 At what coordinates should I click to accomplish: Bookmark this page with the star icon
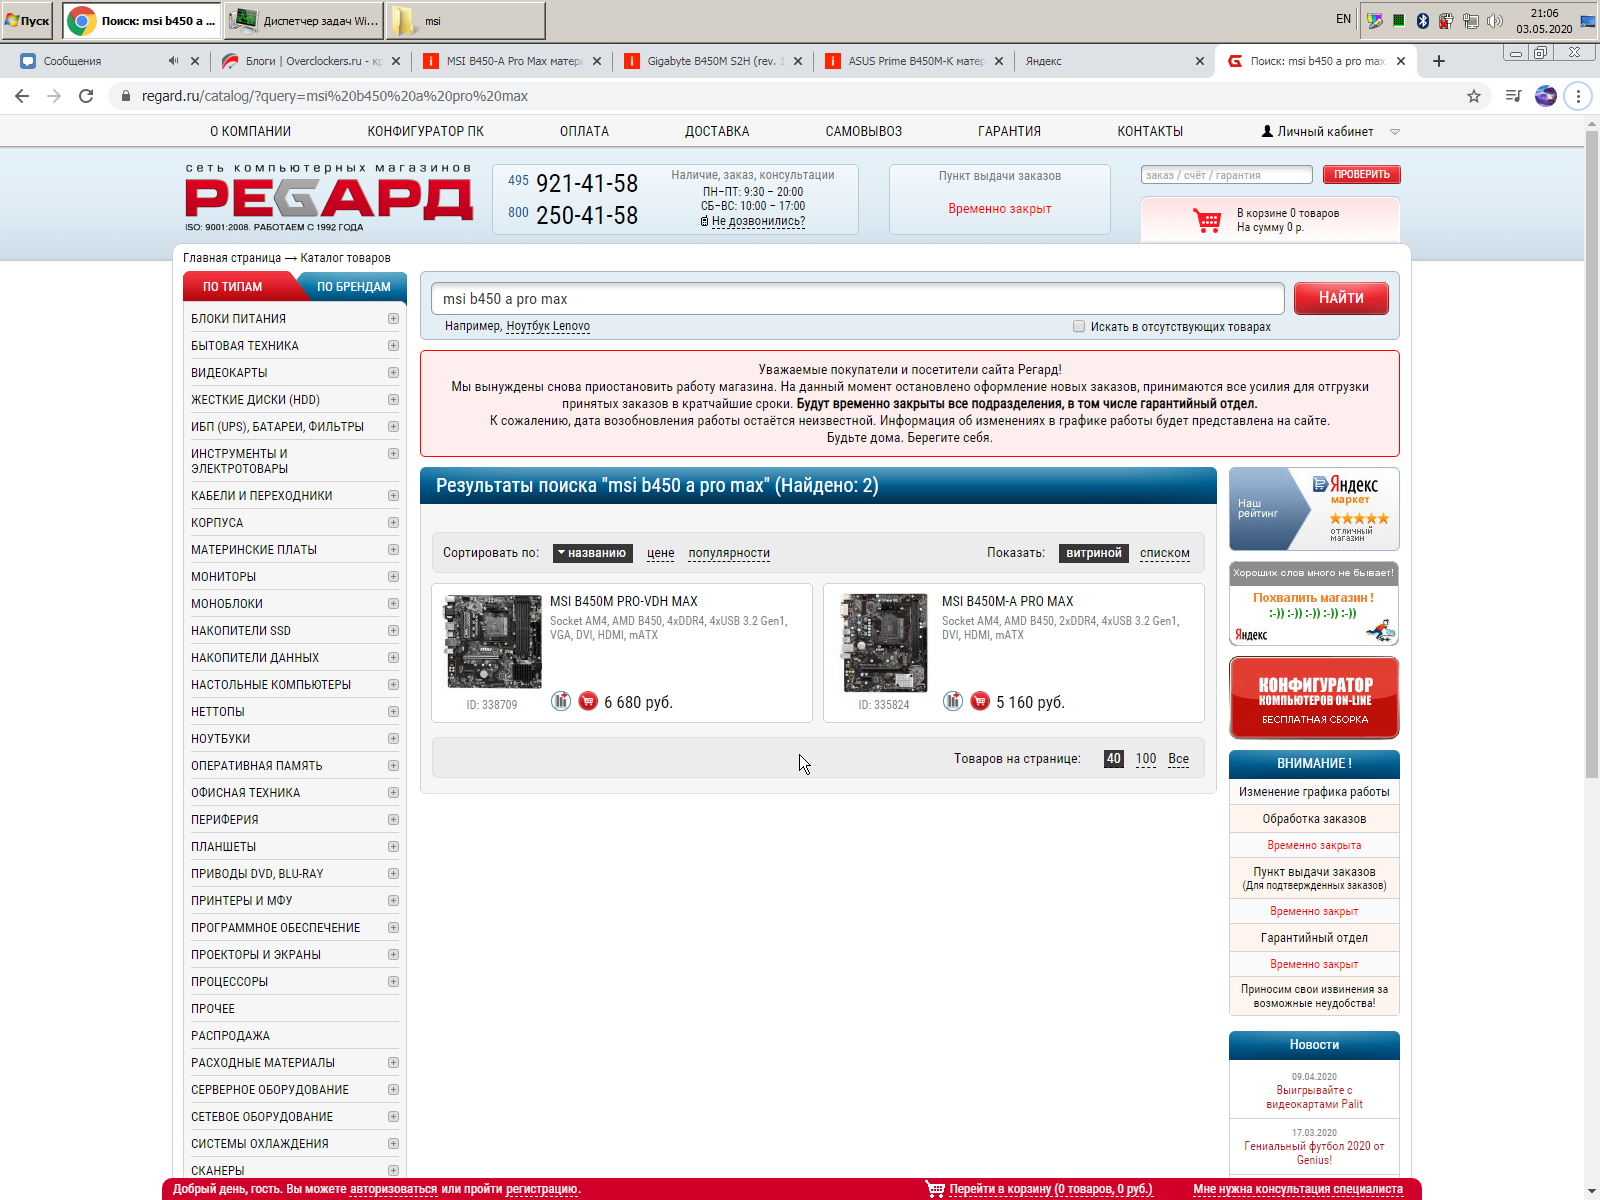click(x=1474, y=96)
